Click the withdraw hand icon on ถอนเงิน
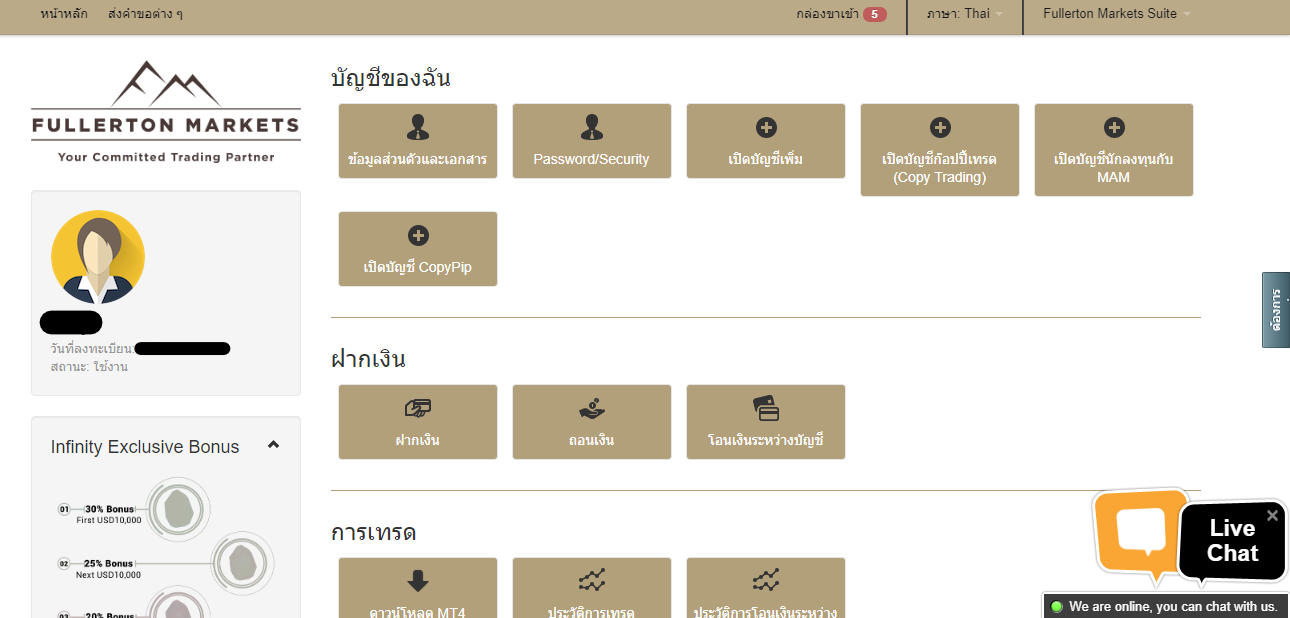This screenshot has width=1290, height=618. point(592,408)
